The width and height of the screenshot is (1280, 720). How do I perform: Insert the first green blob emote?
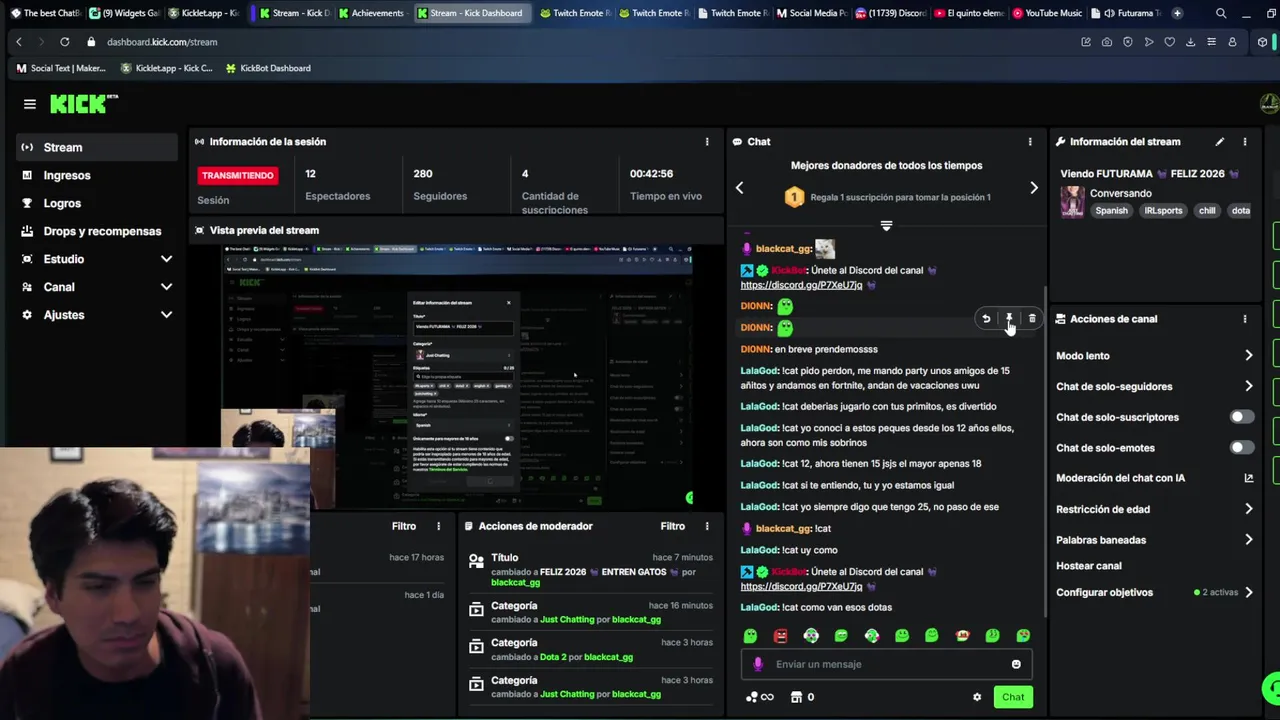pos(751,636)
